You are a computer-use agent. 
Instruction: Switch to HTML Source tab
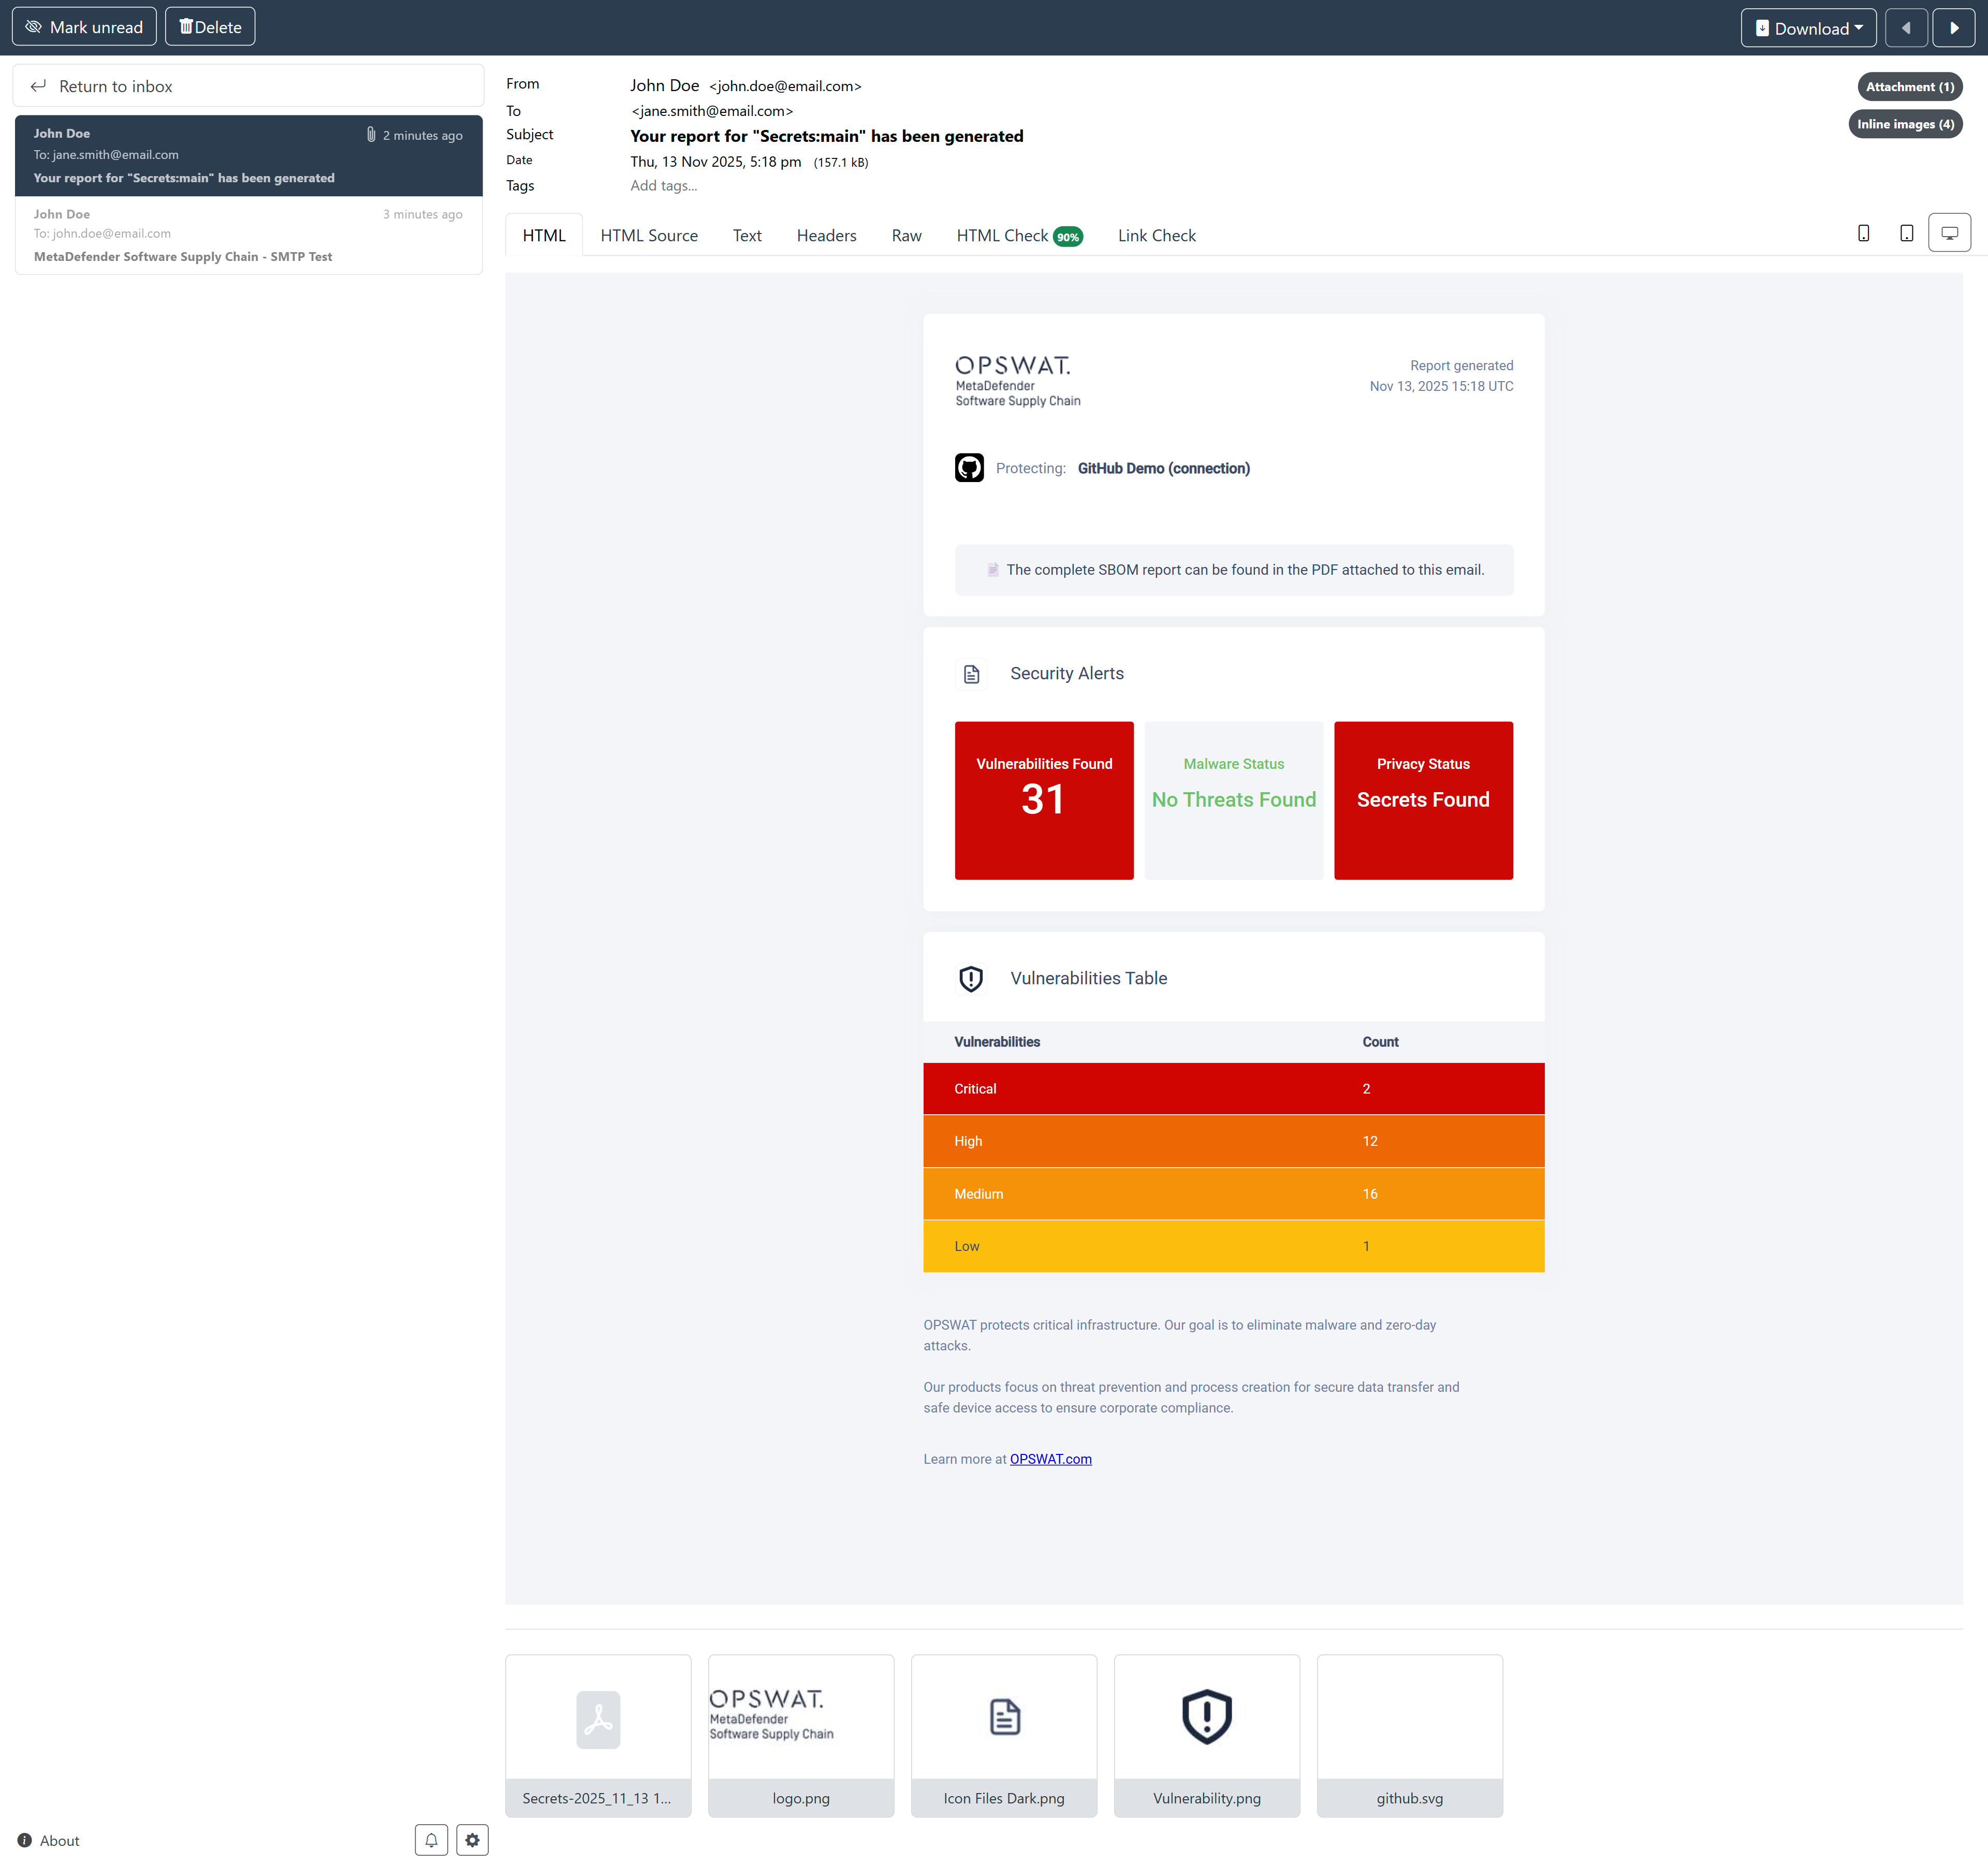pos(649,236)
